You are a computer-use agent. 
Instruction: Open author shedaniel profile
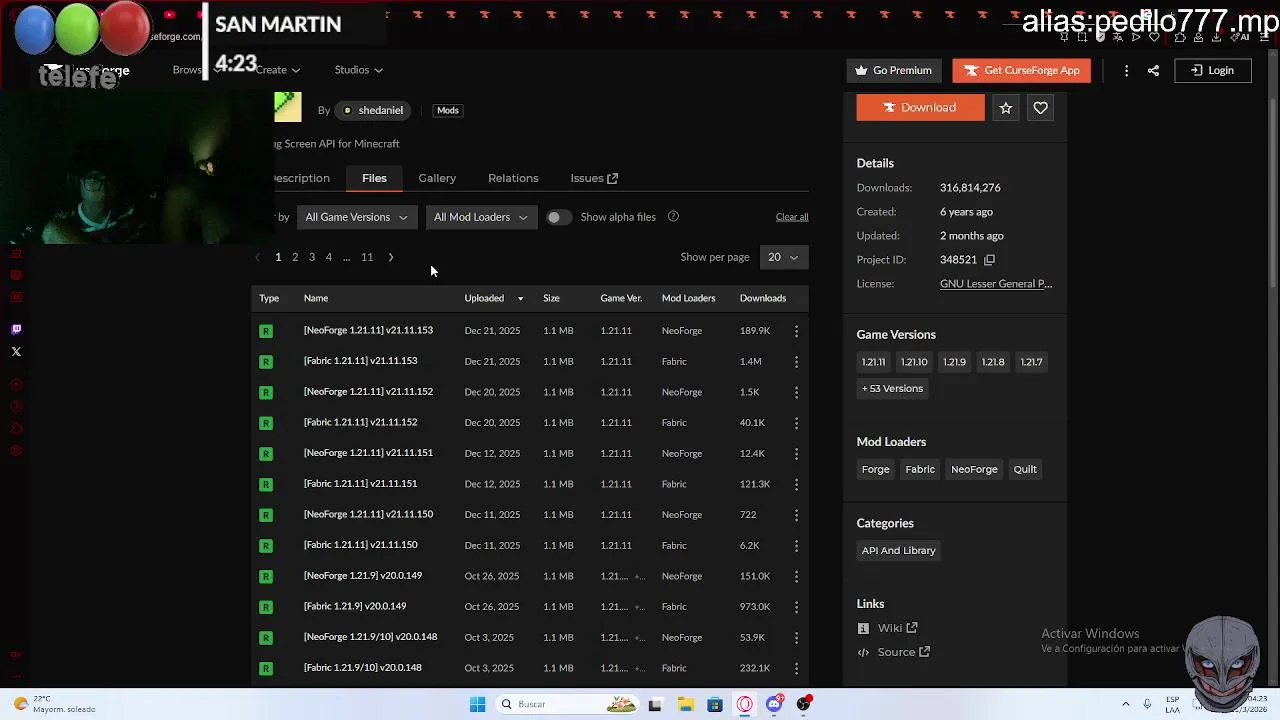click(373, 110)
